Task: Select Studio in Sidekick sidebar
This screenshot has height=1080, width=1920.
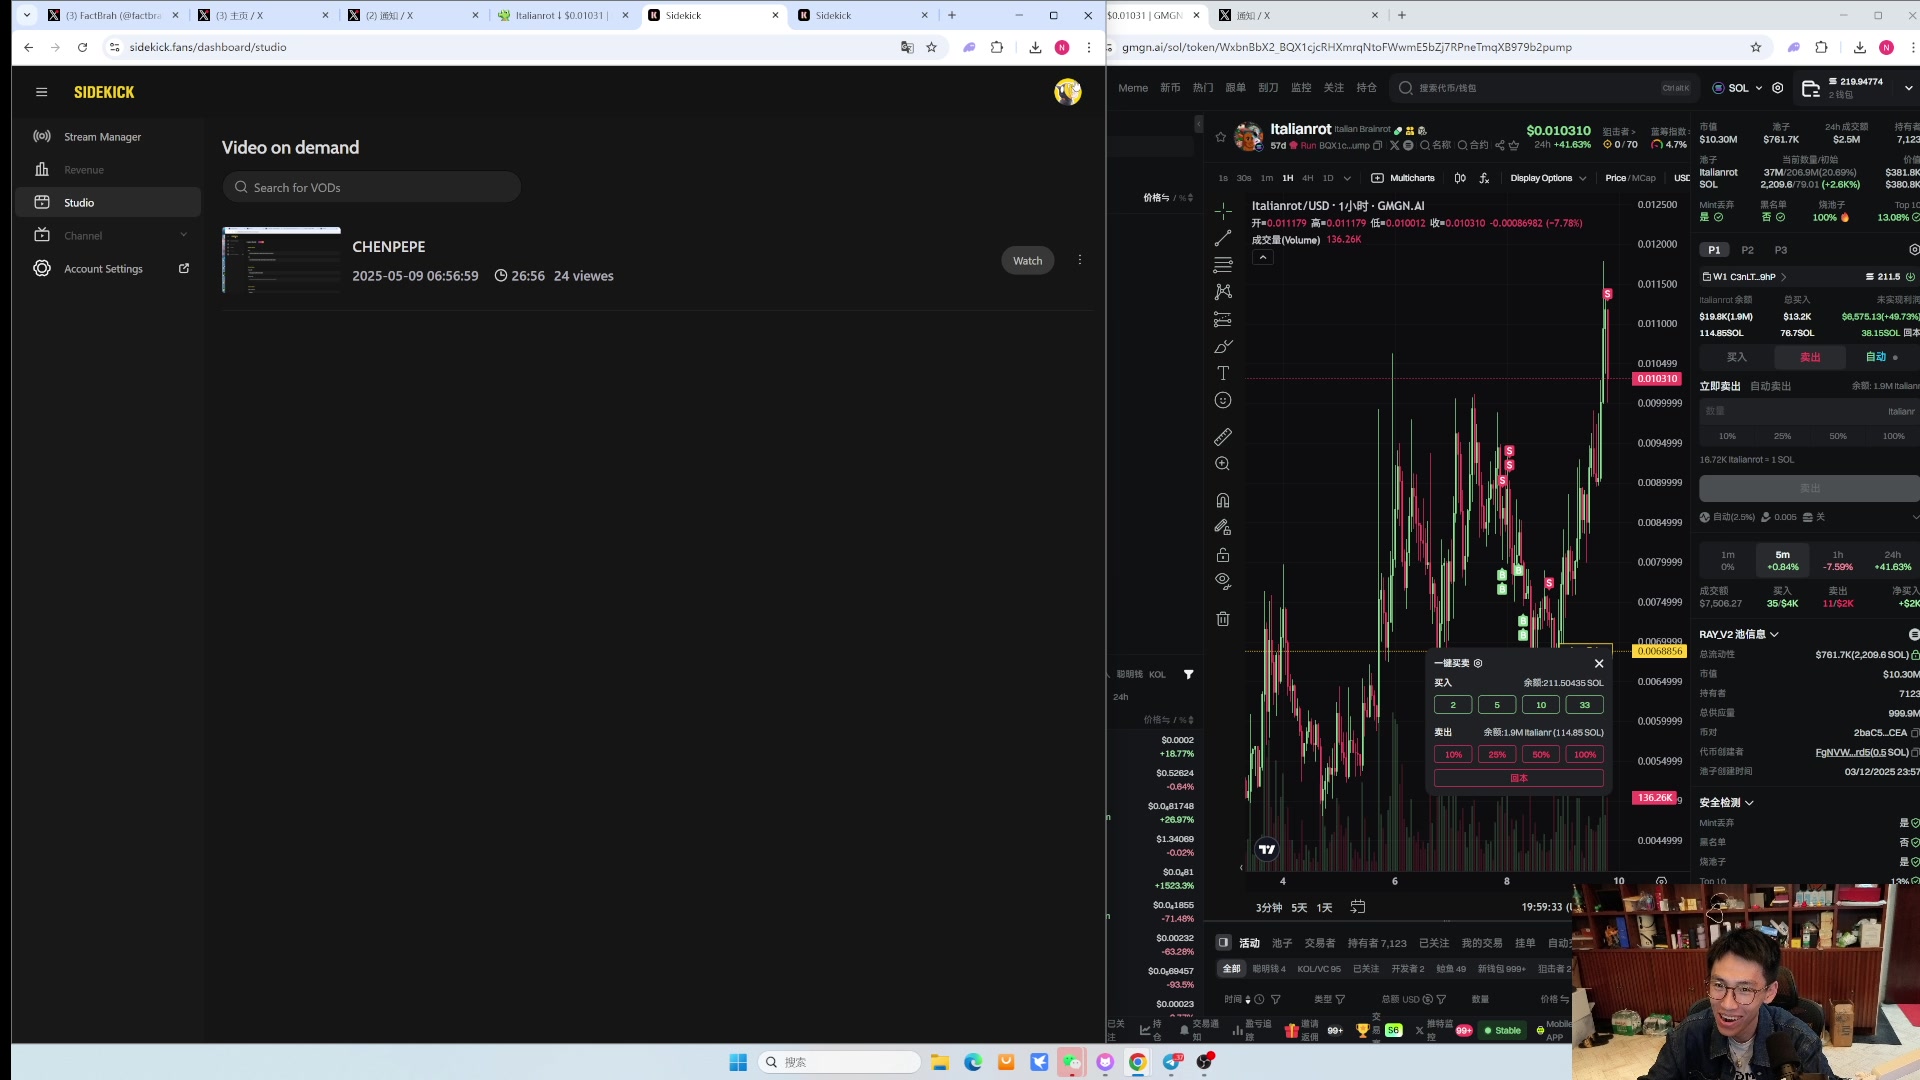Action: [x=108, y=203]
